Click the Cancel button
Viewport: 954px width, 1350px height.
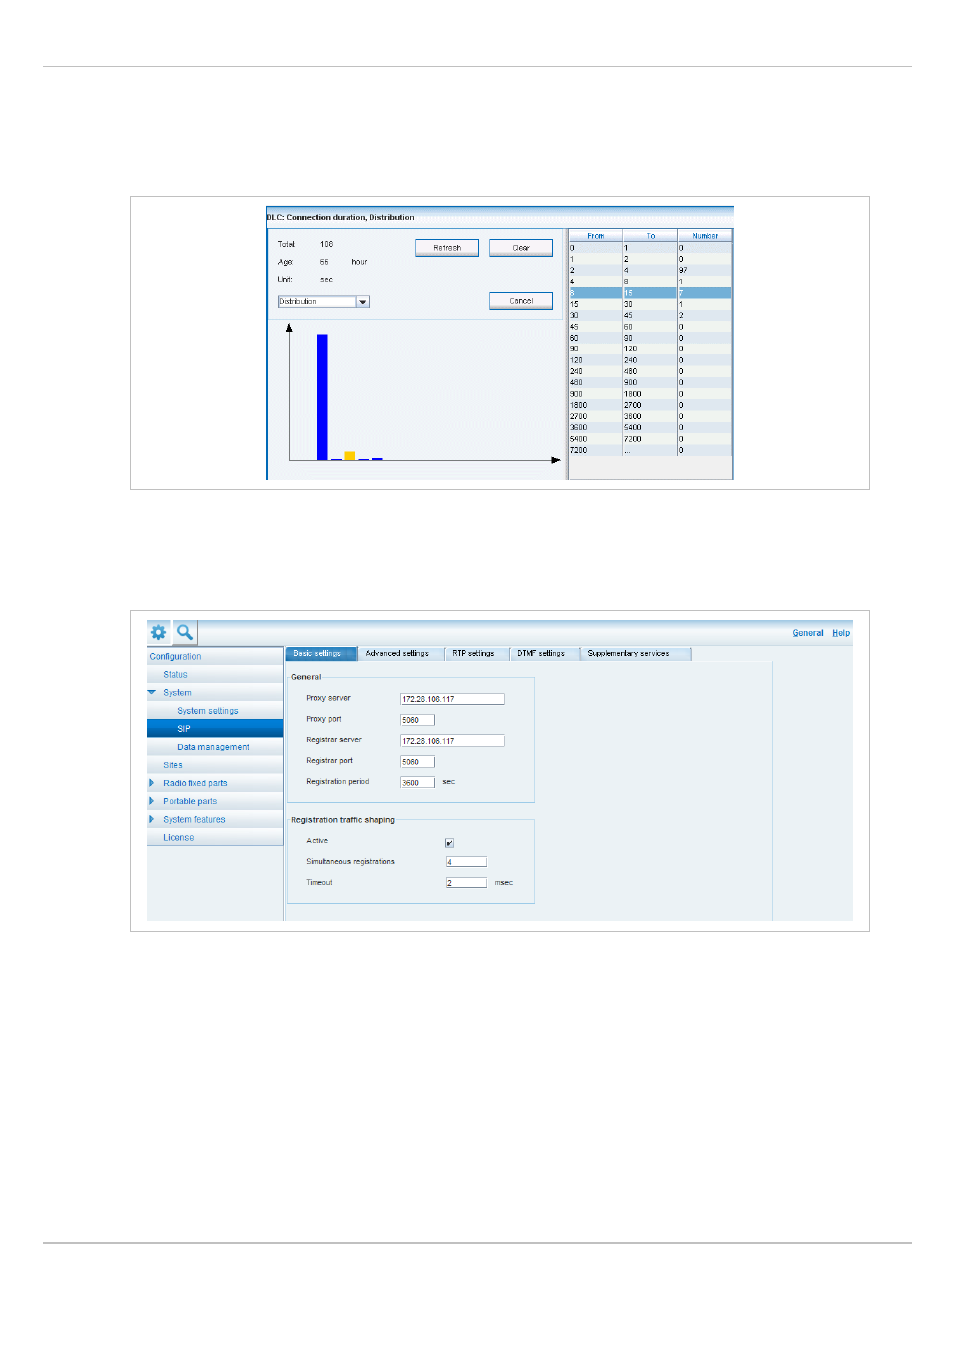[521, 301]
